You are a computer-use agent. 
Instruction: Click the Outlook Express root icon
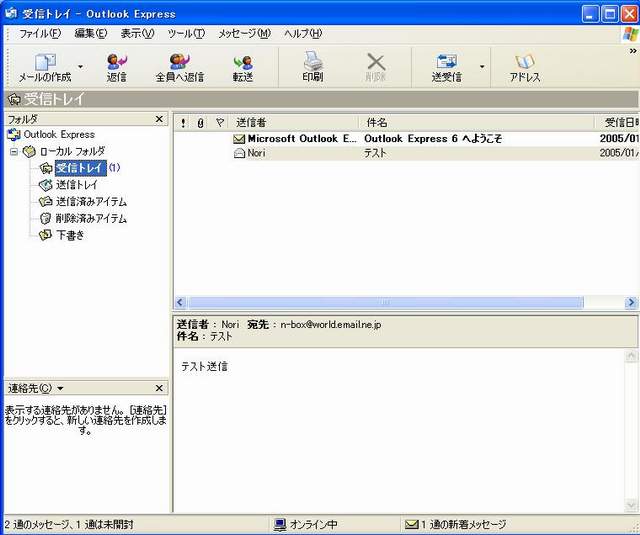[14, 134]
